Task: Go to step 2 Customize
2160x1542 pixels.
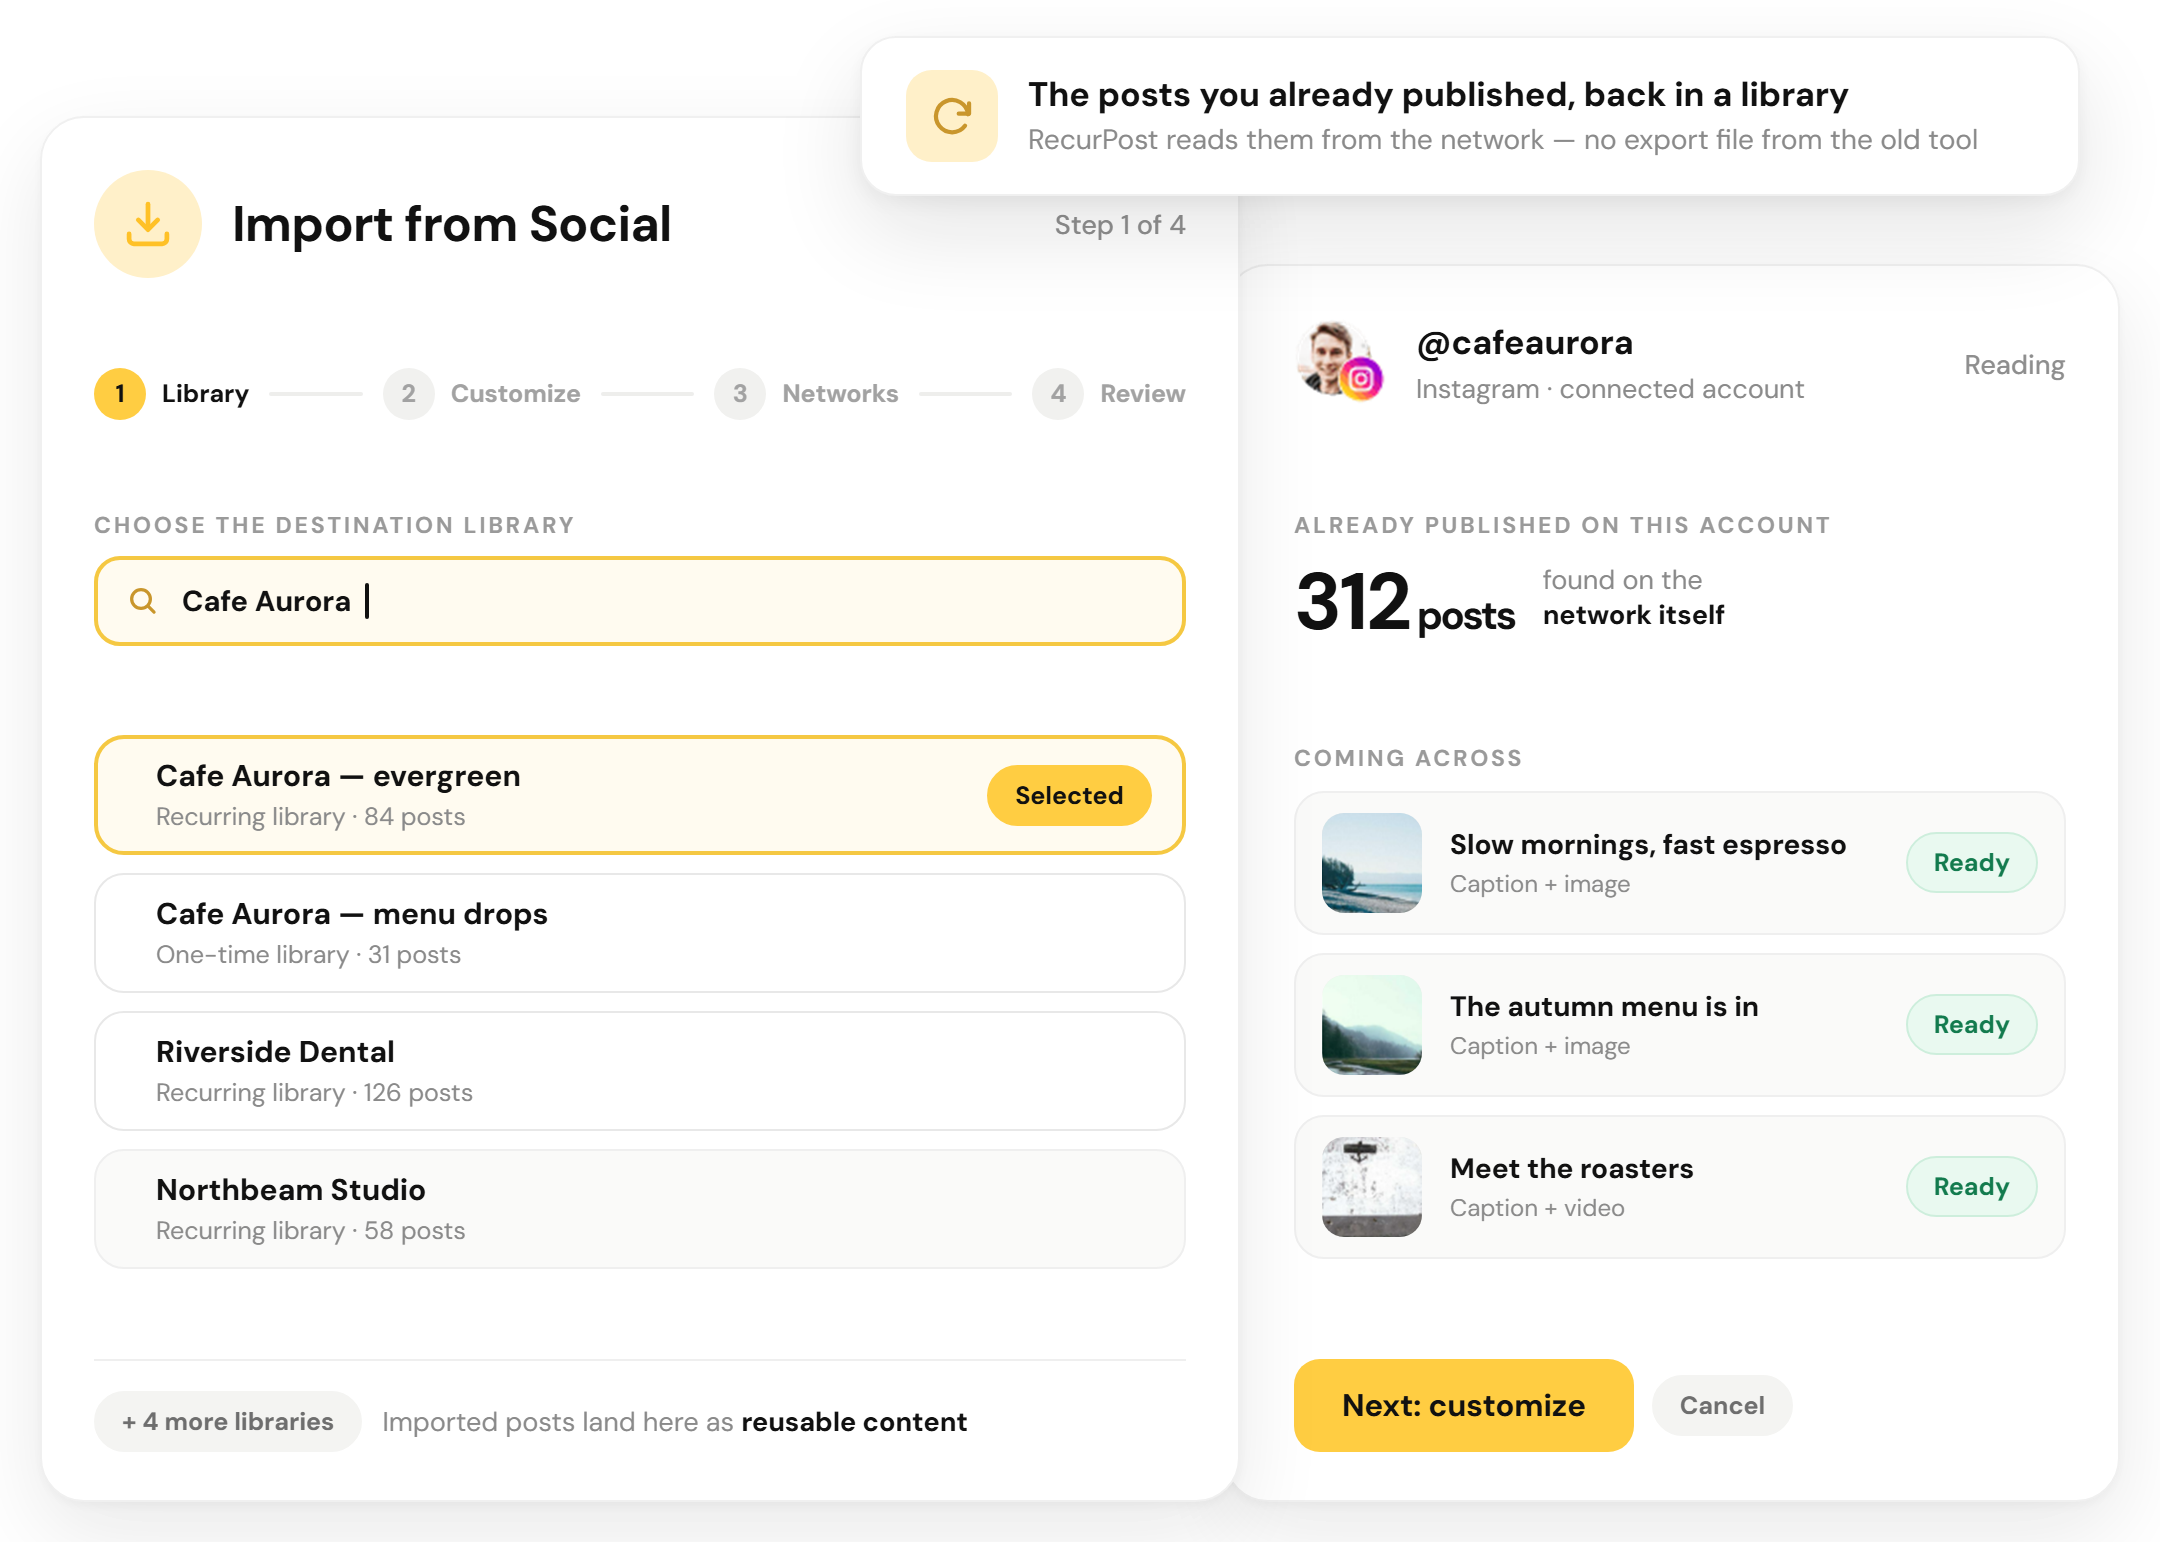Action: pos(482,394)
